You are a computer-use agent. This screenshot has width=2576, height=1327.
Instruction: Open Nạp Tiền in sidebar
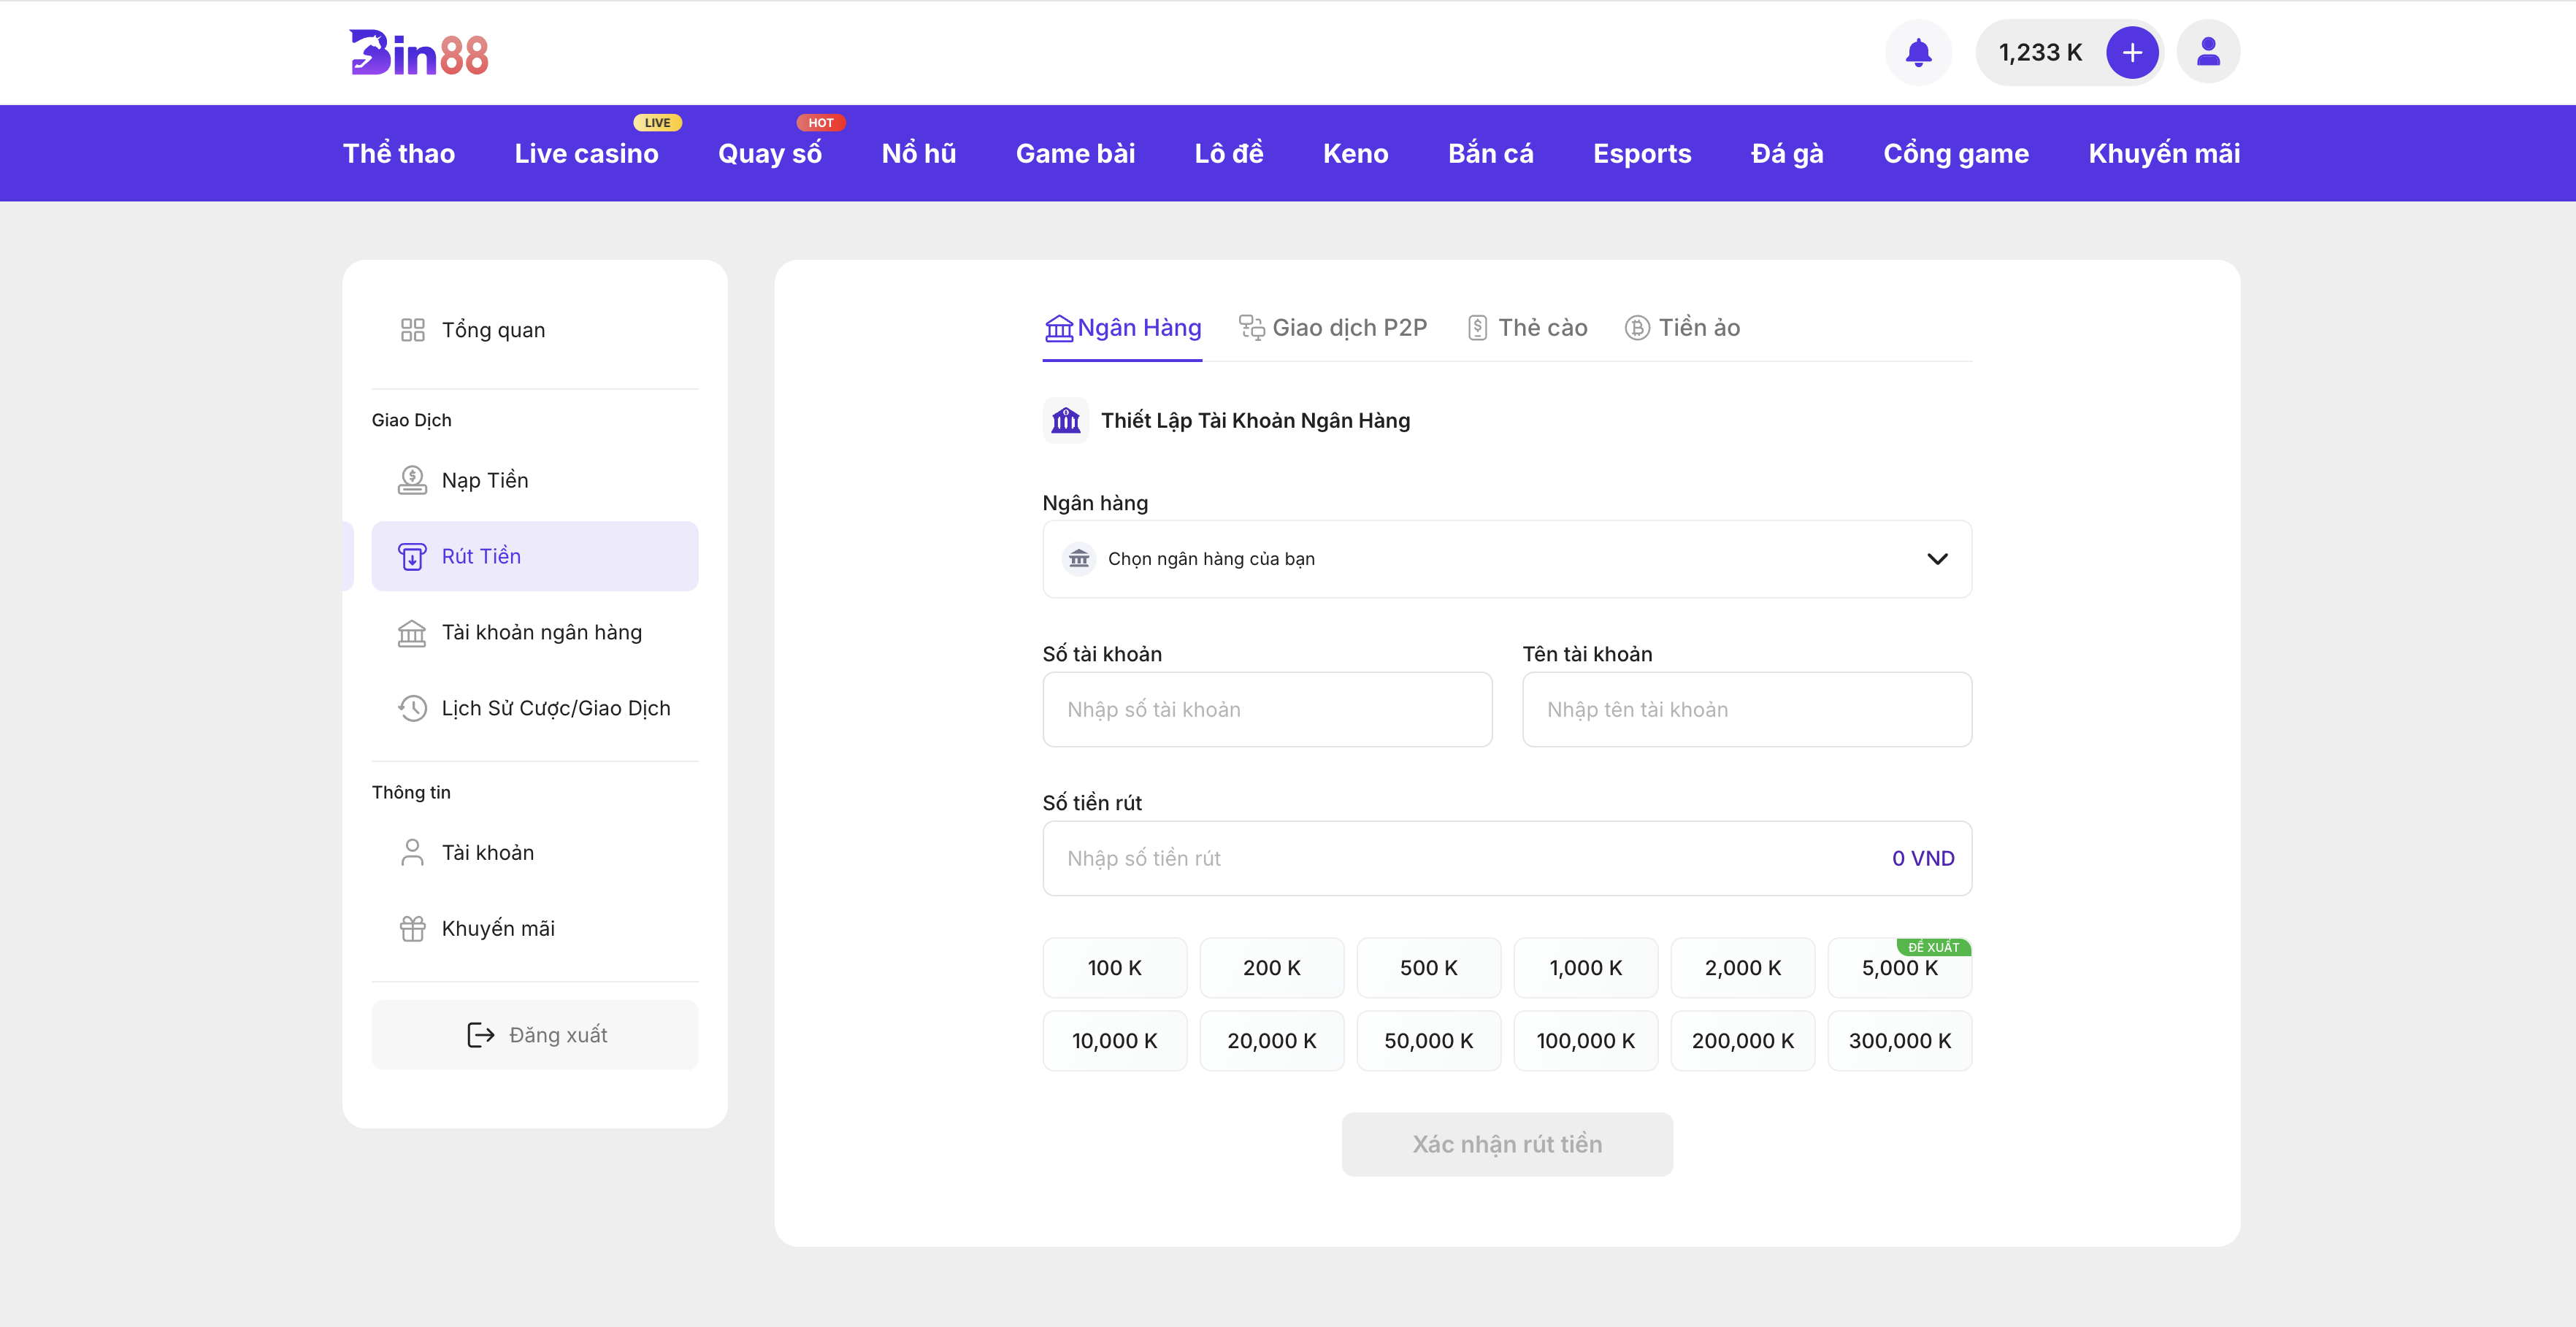(535, 480)
